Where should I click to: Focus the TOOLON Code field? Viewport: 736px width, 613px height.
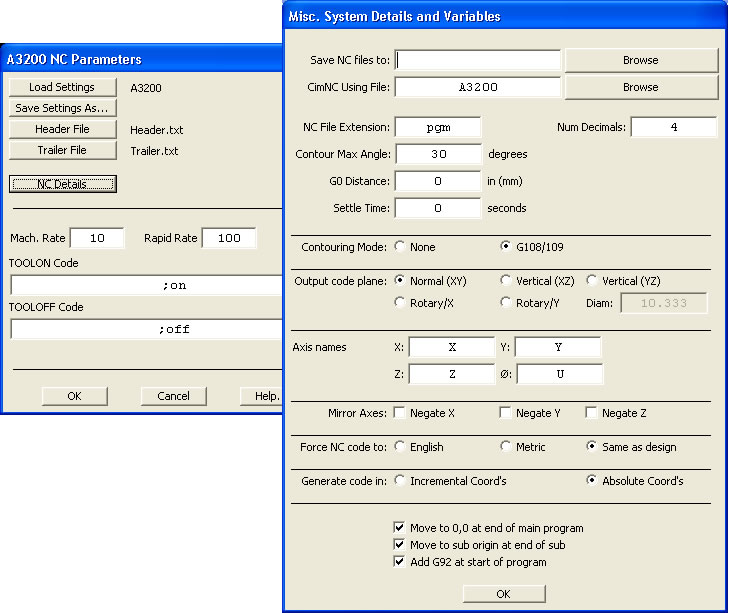pyautogui.click(x=146, y=285)
